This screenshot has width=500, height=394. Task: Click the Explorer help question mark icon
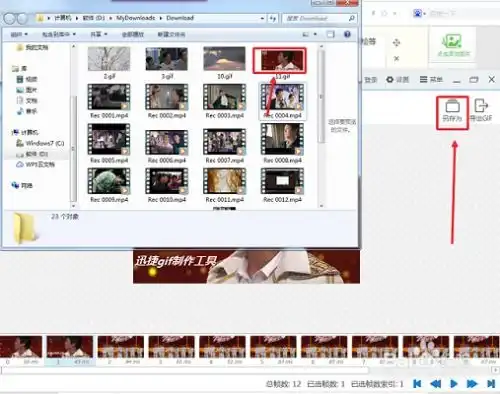point(347,34)
